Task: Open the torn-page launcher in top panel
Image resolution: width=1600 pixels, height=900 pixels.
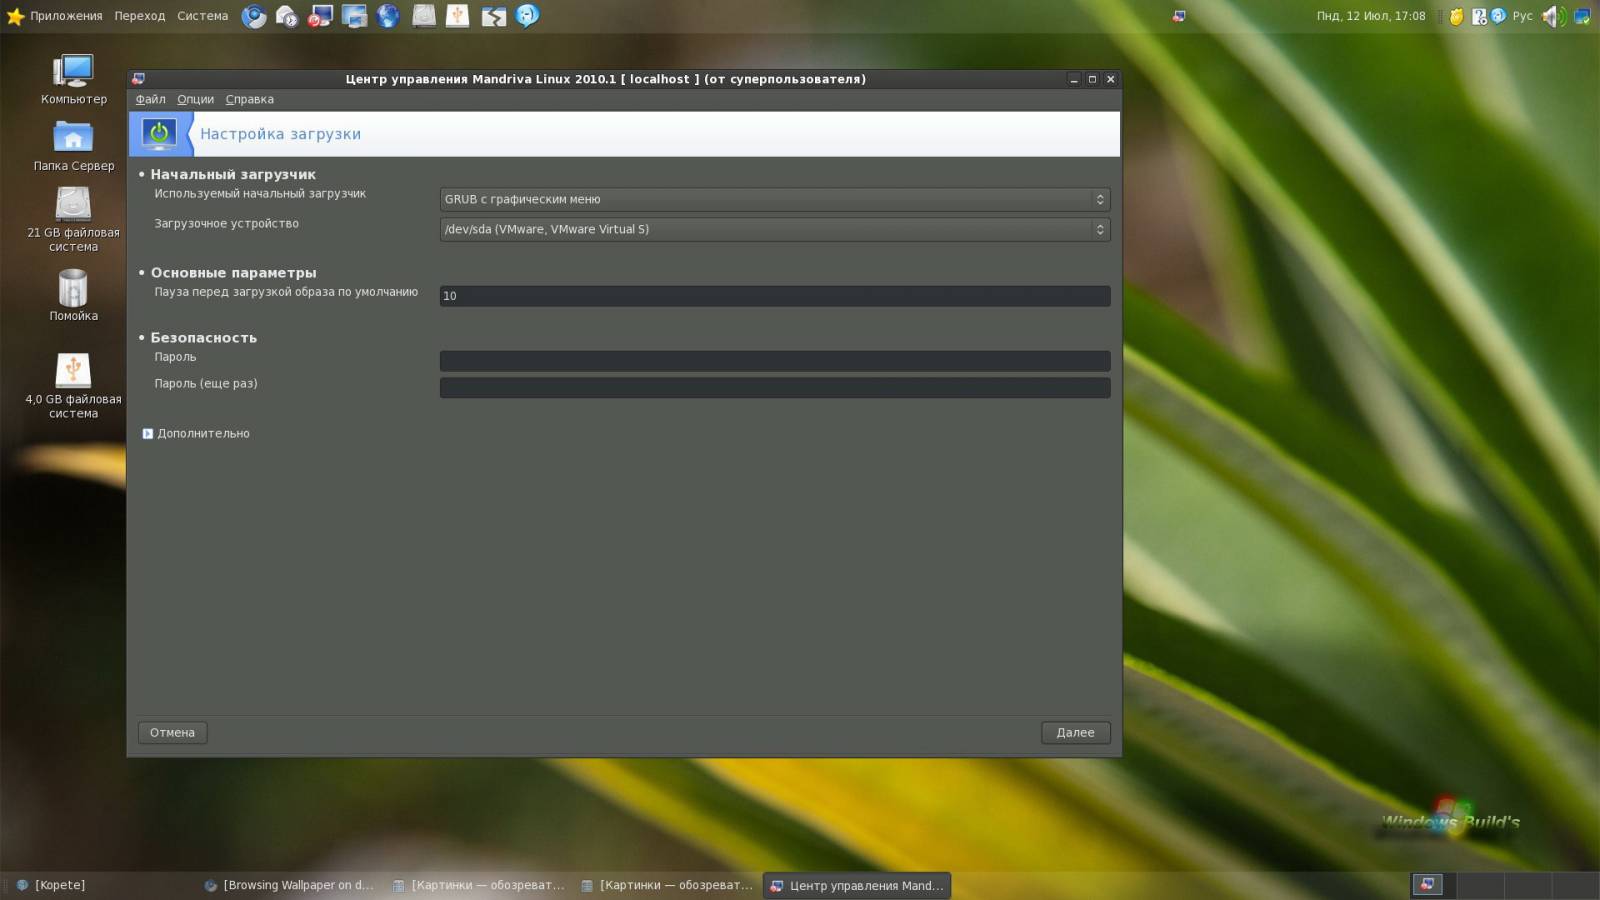Action: tap(493, 16)
